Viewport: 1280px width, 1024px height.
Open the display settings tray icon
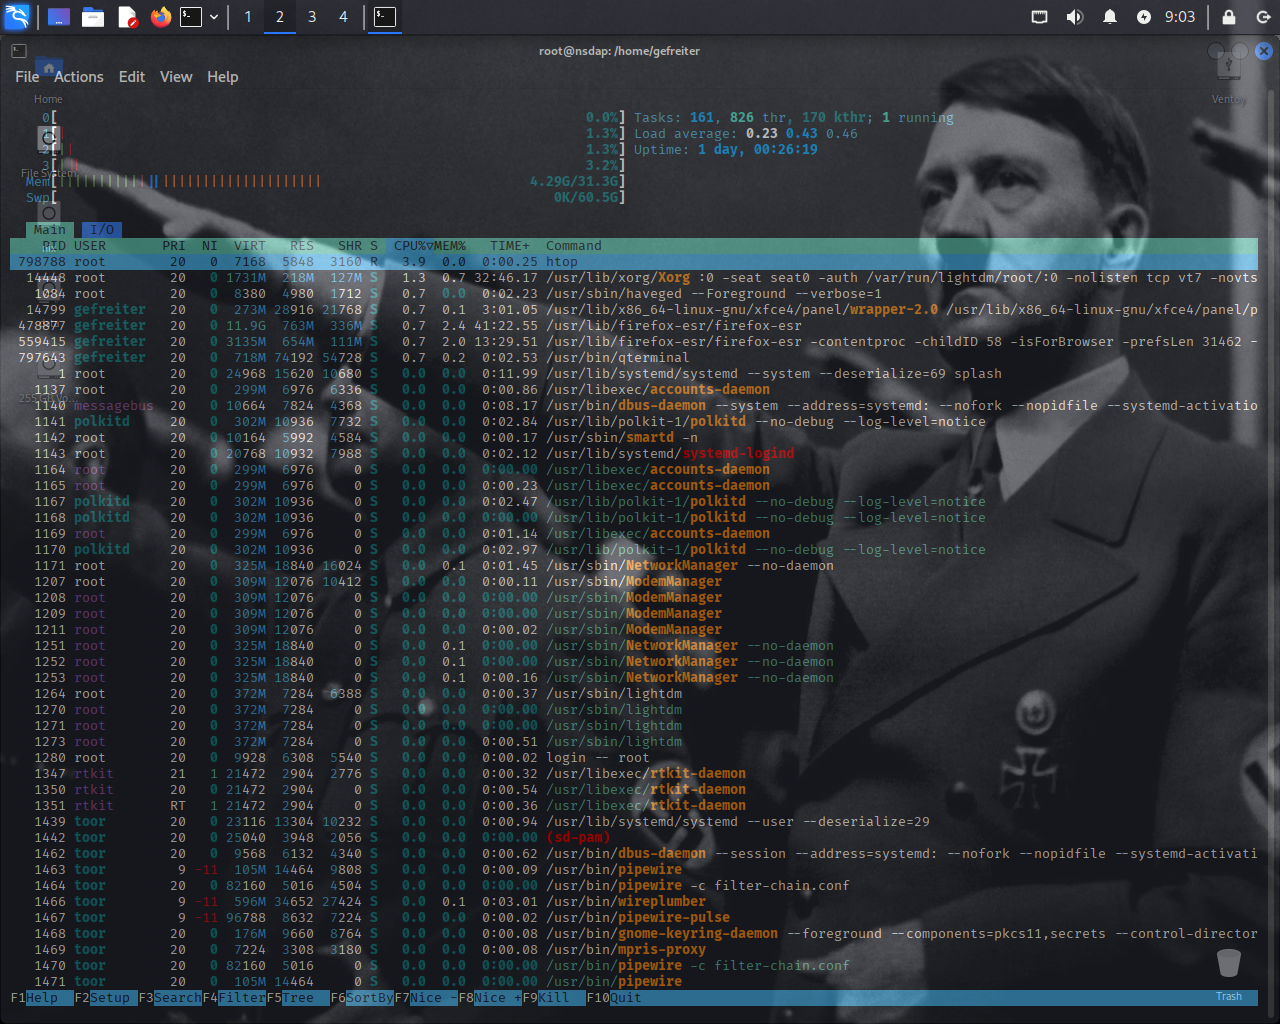[x=1040, y=17]
